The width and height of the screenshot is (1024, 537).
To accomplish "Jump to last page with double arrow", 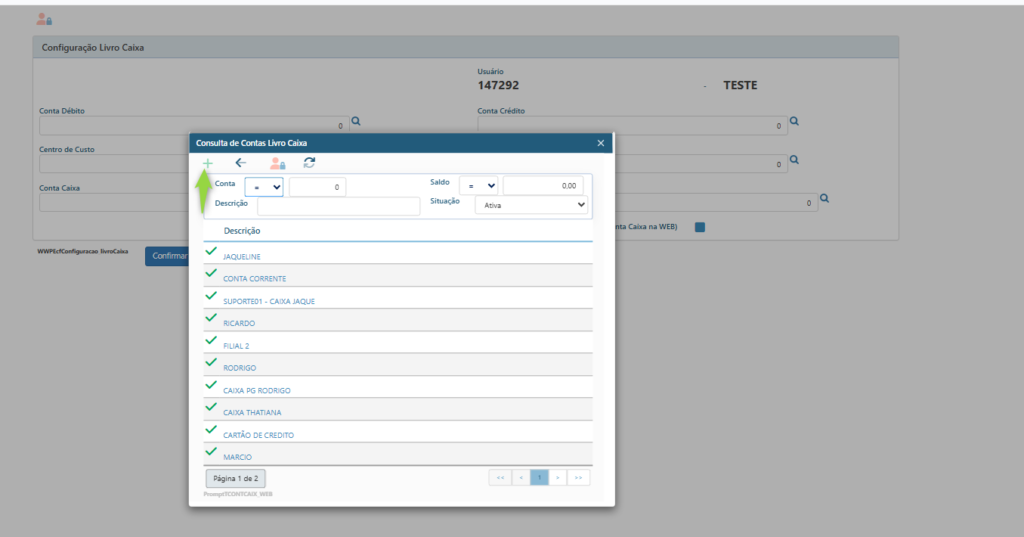I will [578, 478].
